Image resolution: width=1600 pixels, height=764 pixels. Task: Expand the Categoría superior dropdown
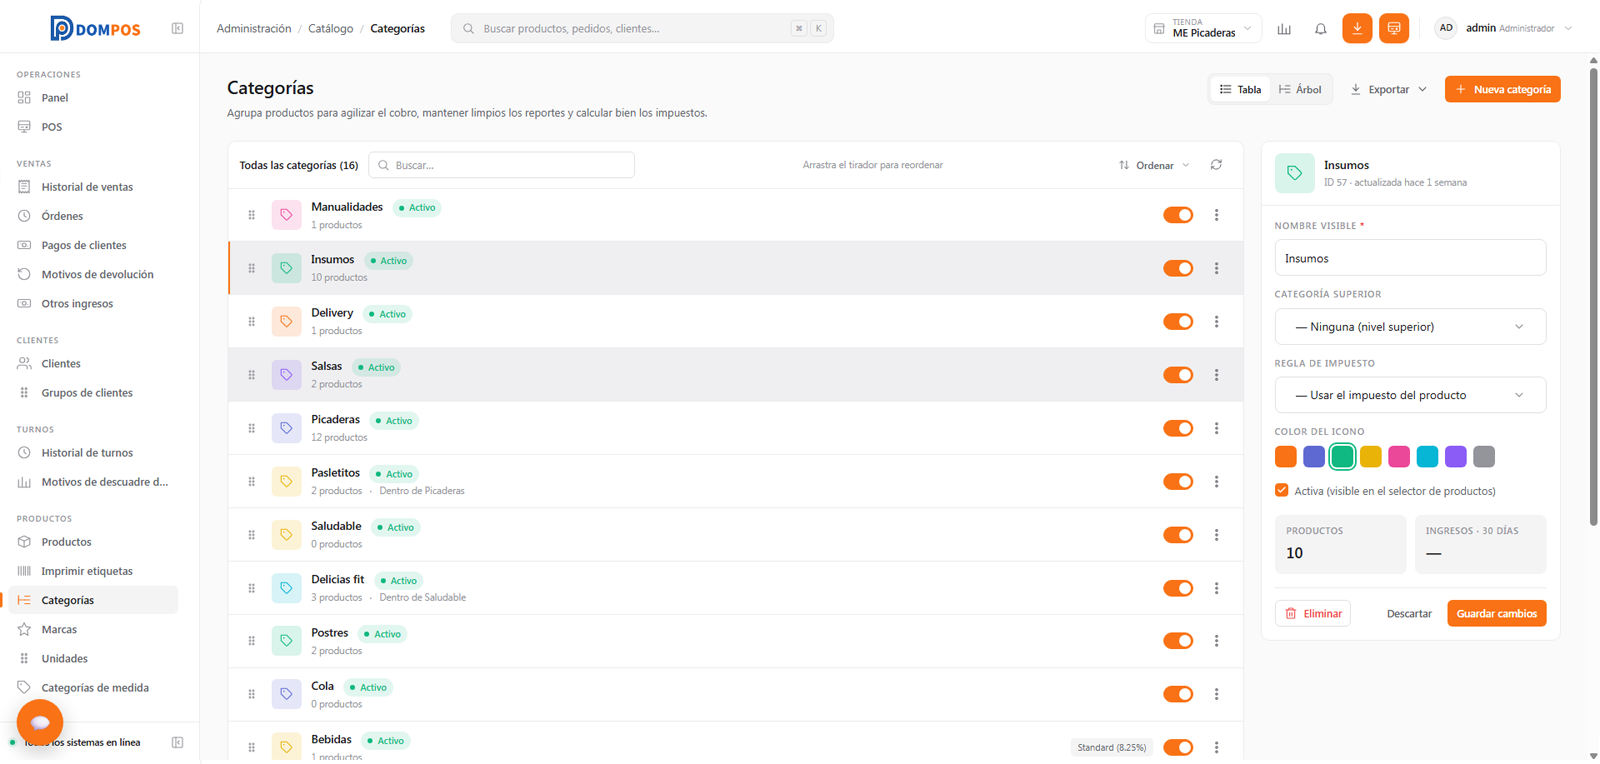(x=1410, y=327)
